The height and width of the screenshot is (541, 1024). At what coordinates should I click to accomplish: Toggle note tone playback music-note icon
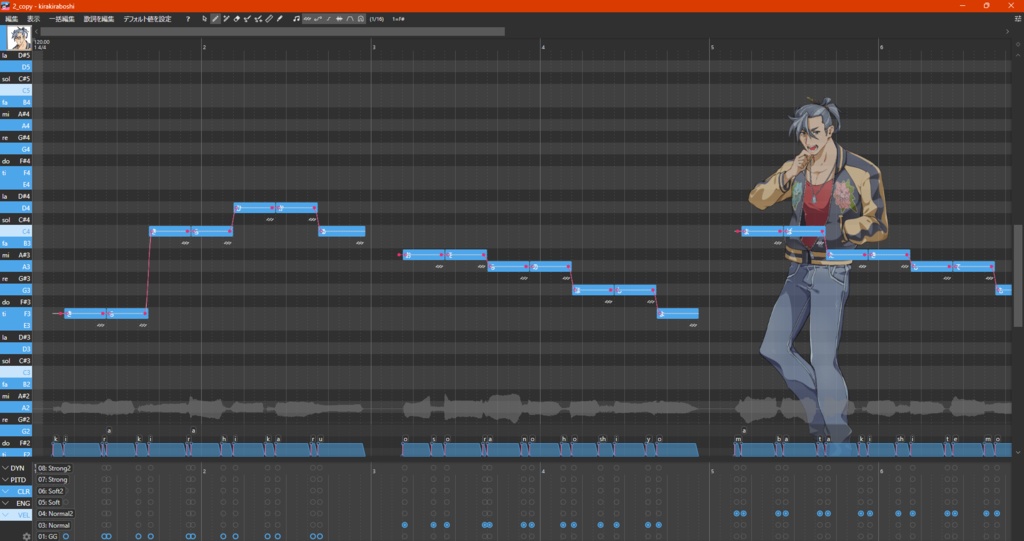296,19
